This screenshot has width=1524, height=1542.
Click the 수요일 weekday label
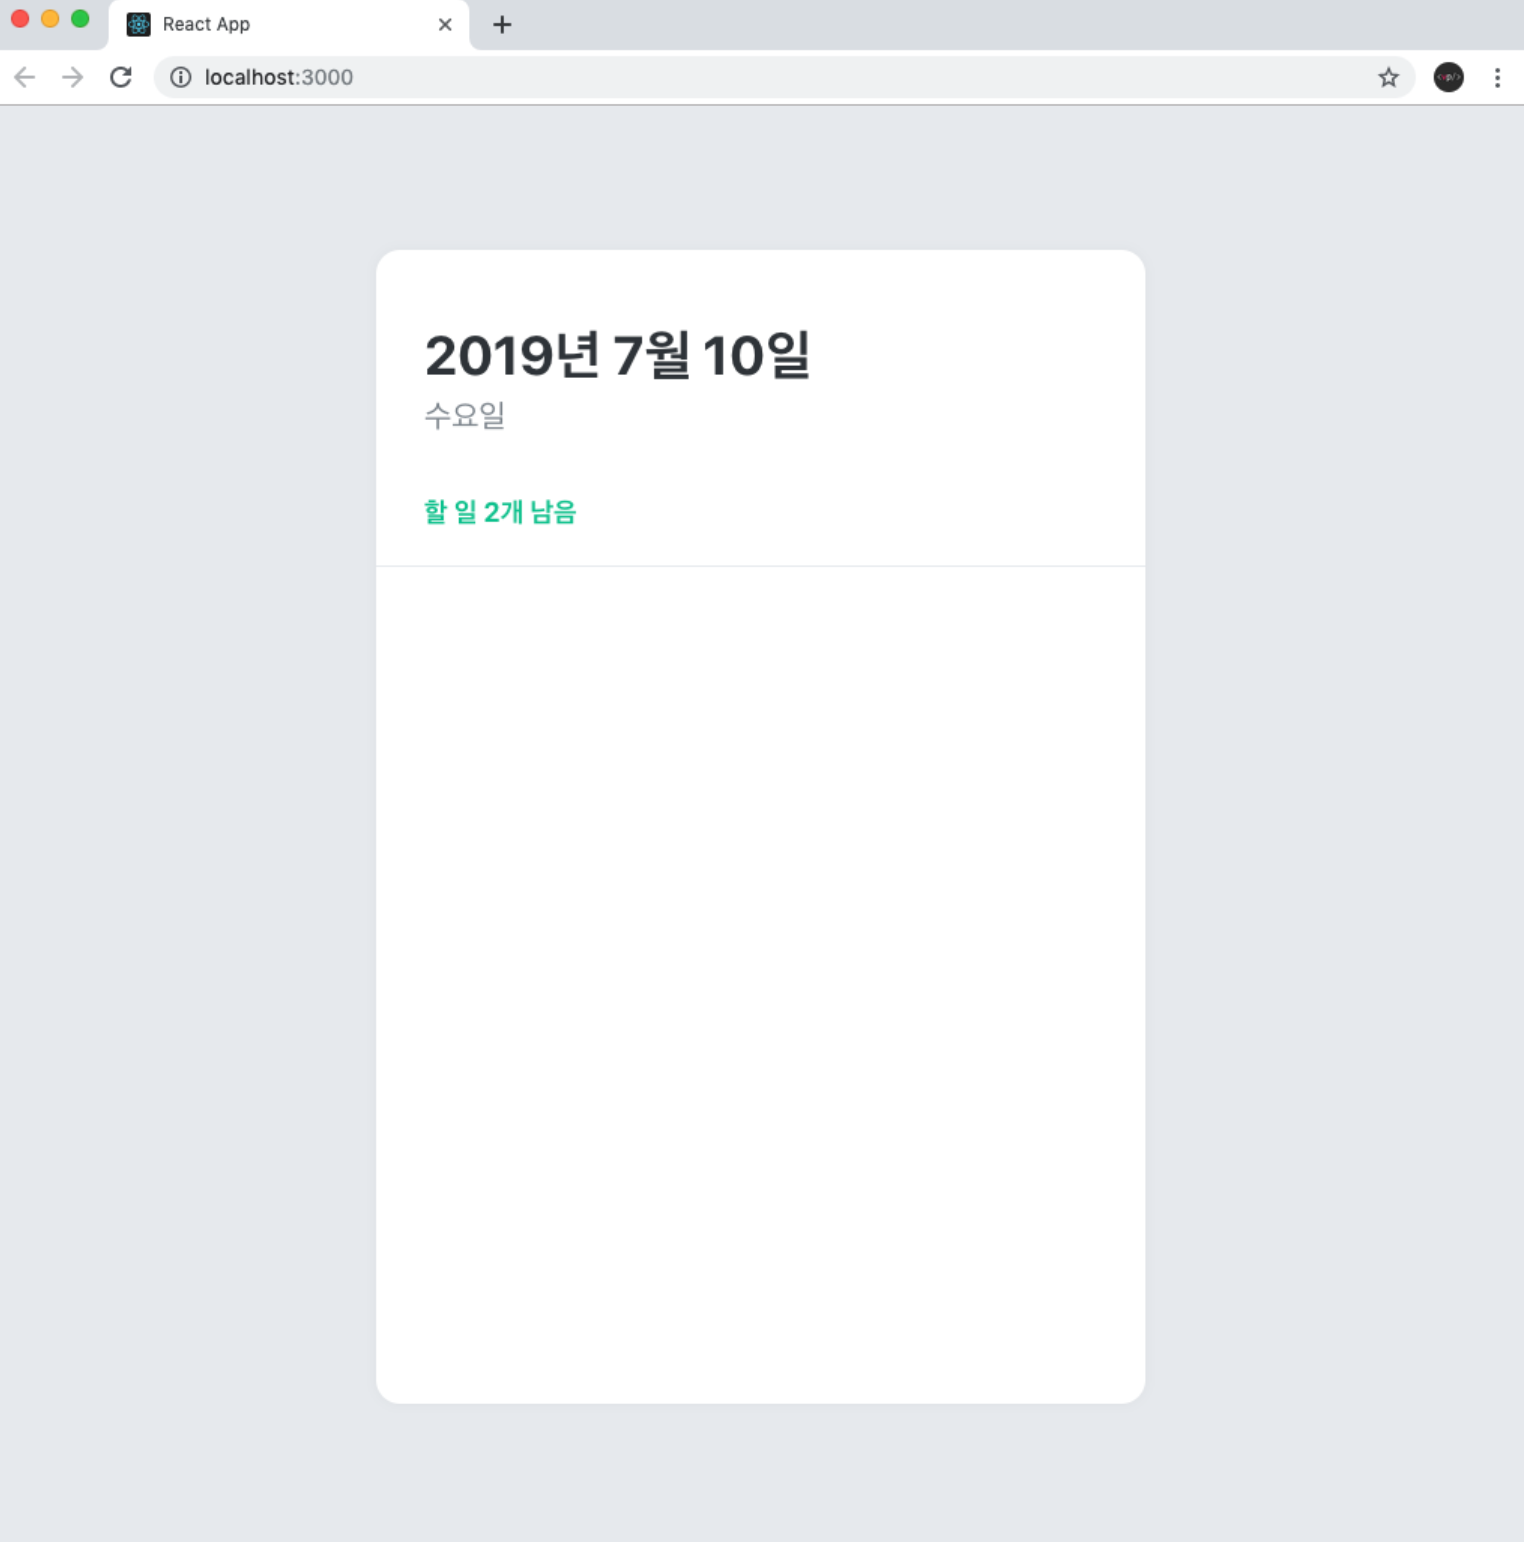click(465, 414)
